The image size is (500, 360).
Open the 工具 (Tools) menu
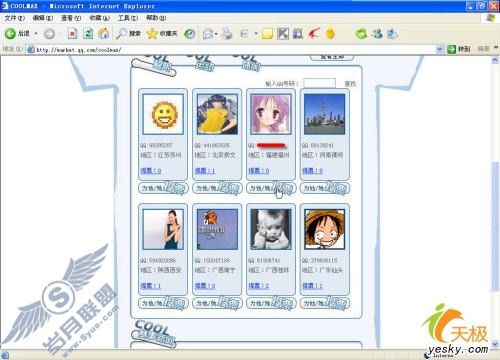tap(128, 18)
